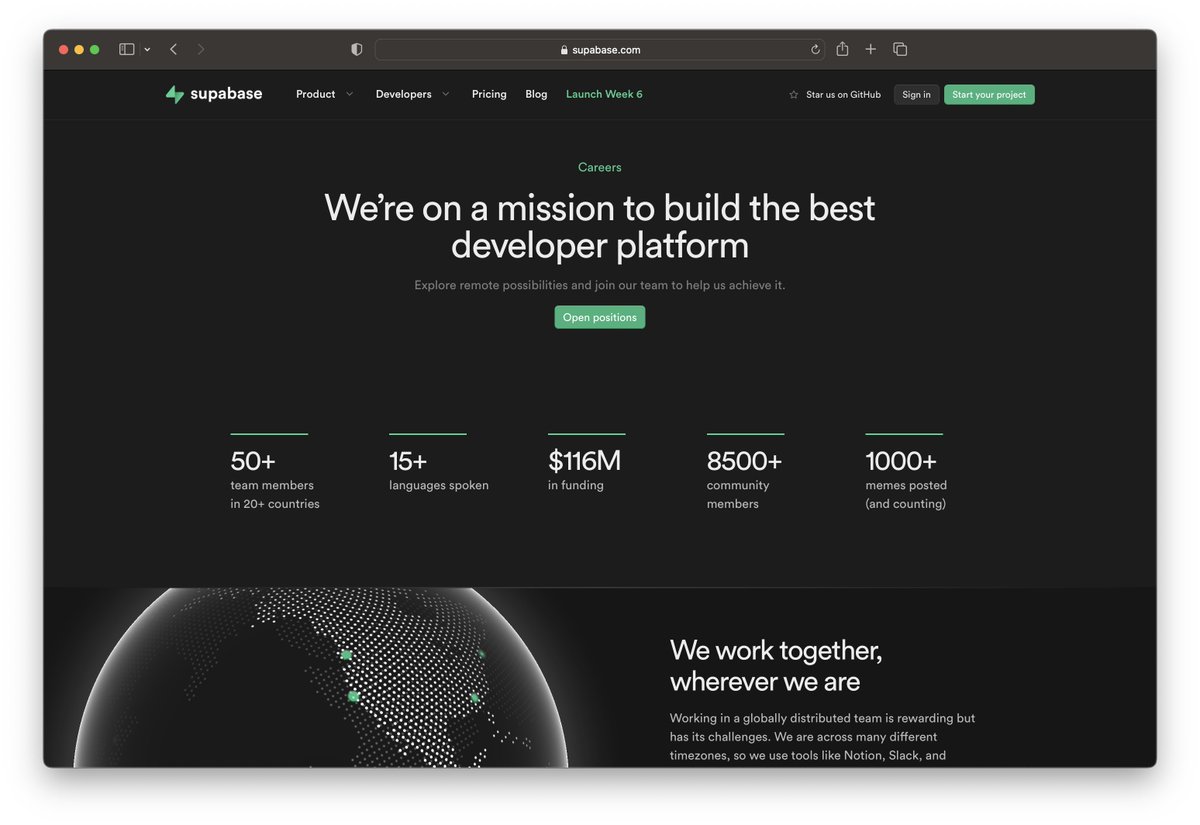Open Launch Week 6 link
The width and height of the screenshot is (1200, 825).
coord(604,94)
